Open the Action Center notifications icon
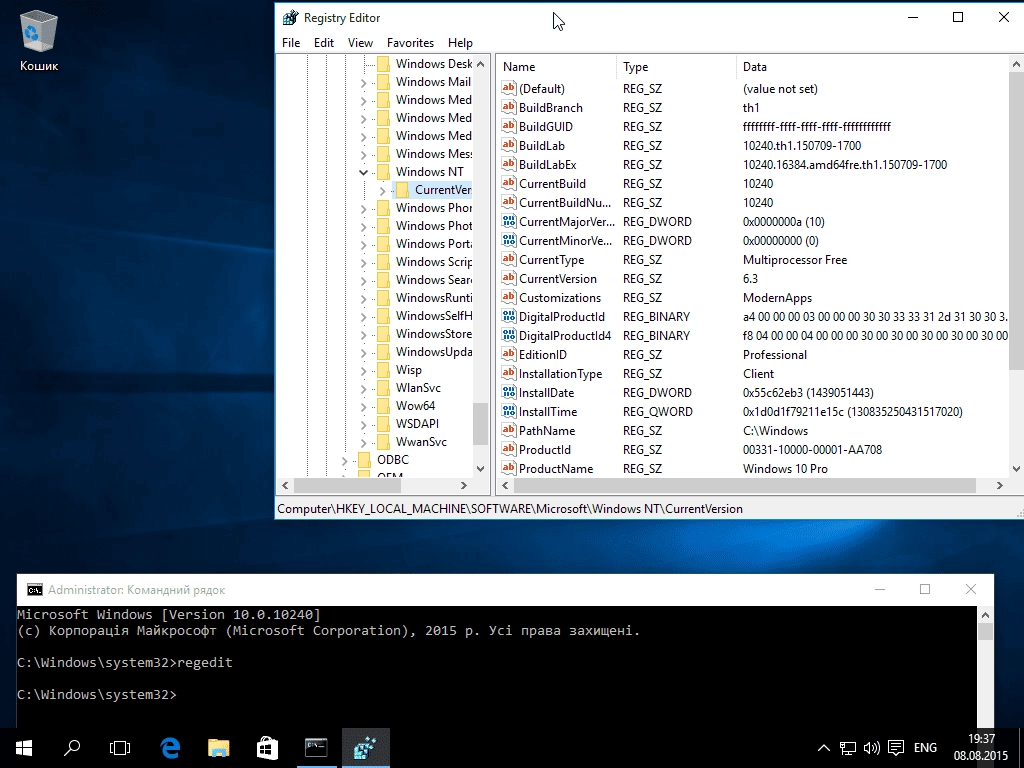 [x=896, y=748]
